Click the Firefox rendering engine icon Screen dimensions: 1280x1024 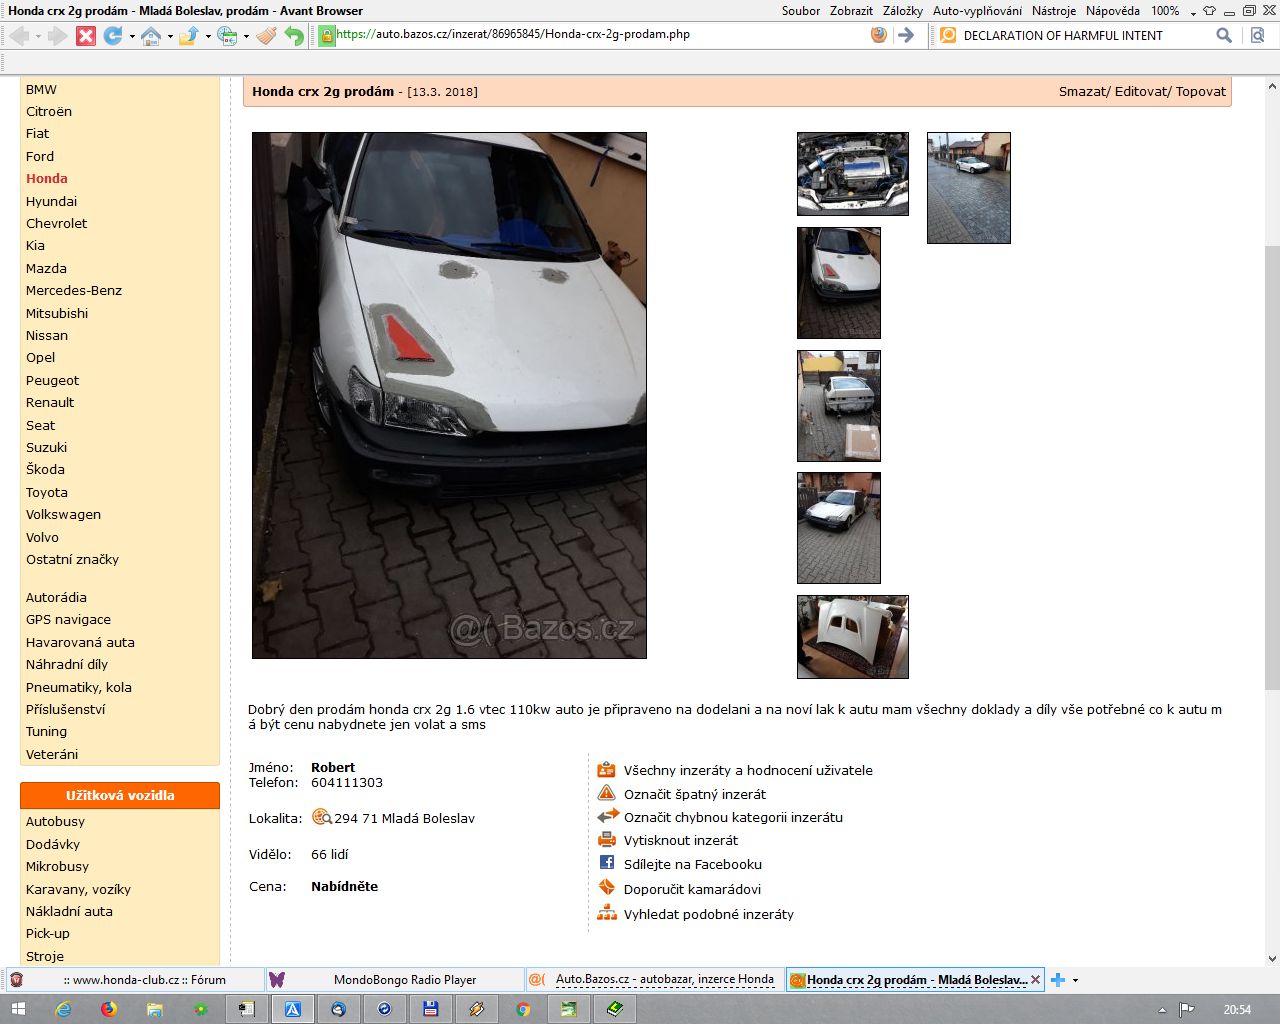(x=879, y=35)
